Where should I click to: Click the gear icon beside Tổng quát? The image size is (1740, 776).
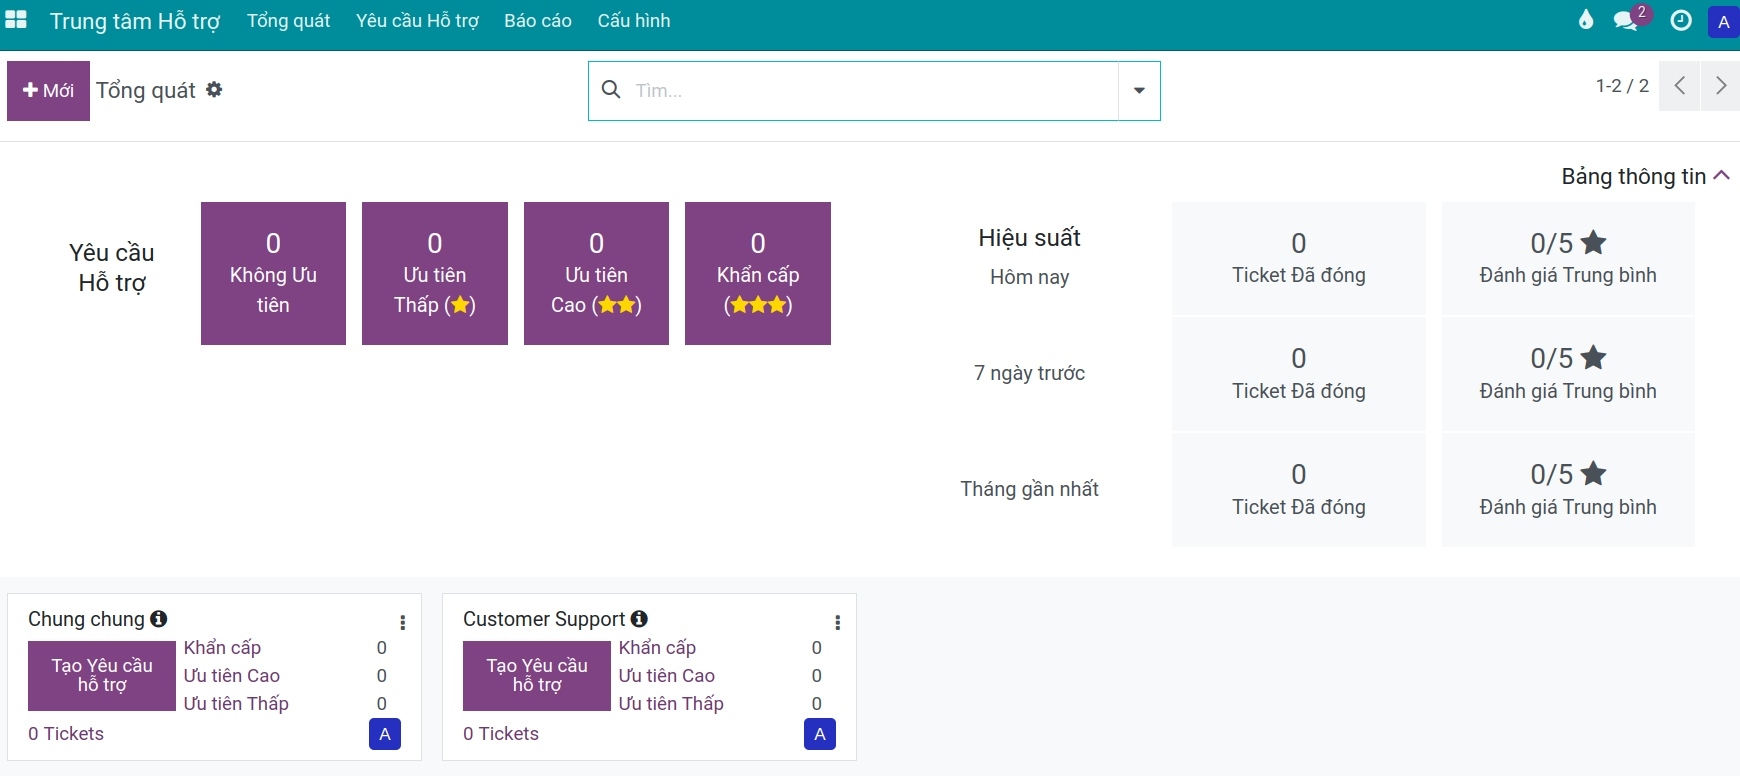coord(214,90)
